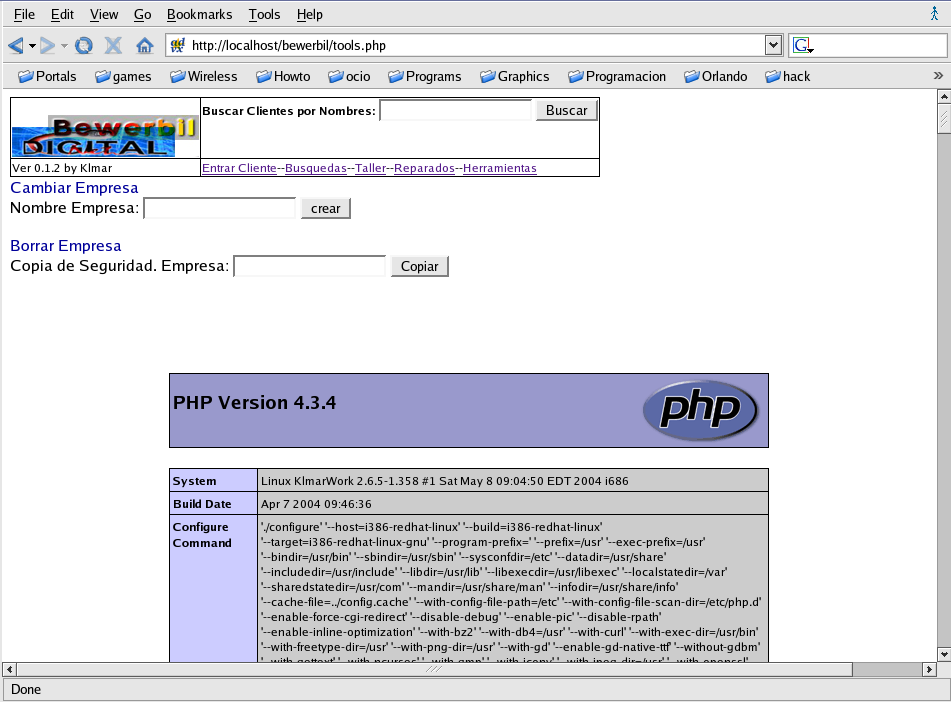Open the File menu
The image size is (951, 702).
[x=24, y=15]
